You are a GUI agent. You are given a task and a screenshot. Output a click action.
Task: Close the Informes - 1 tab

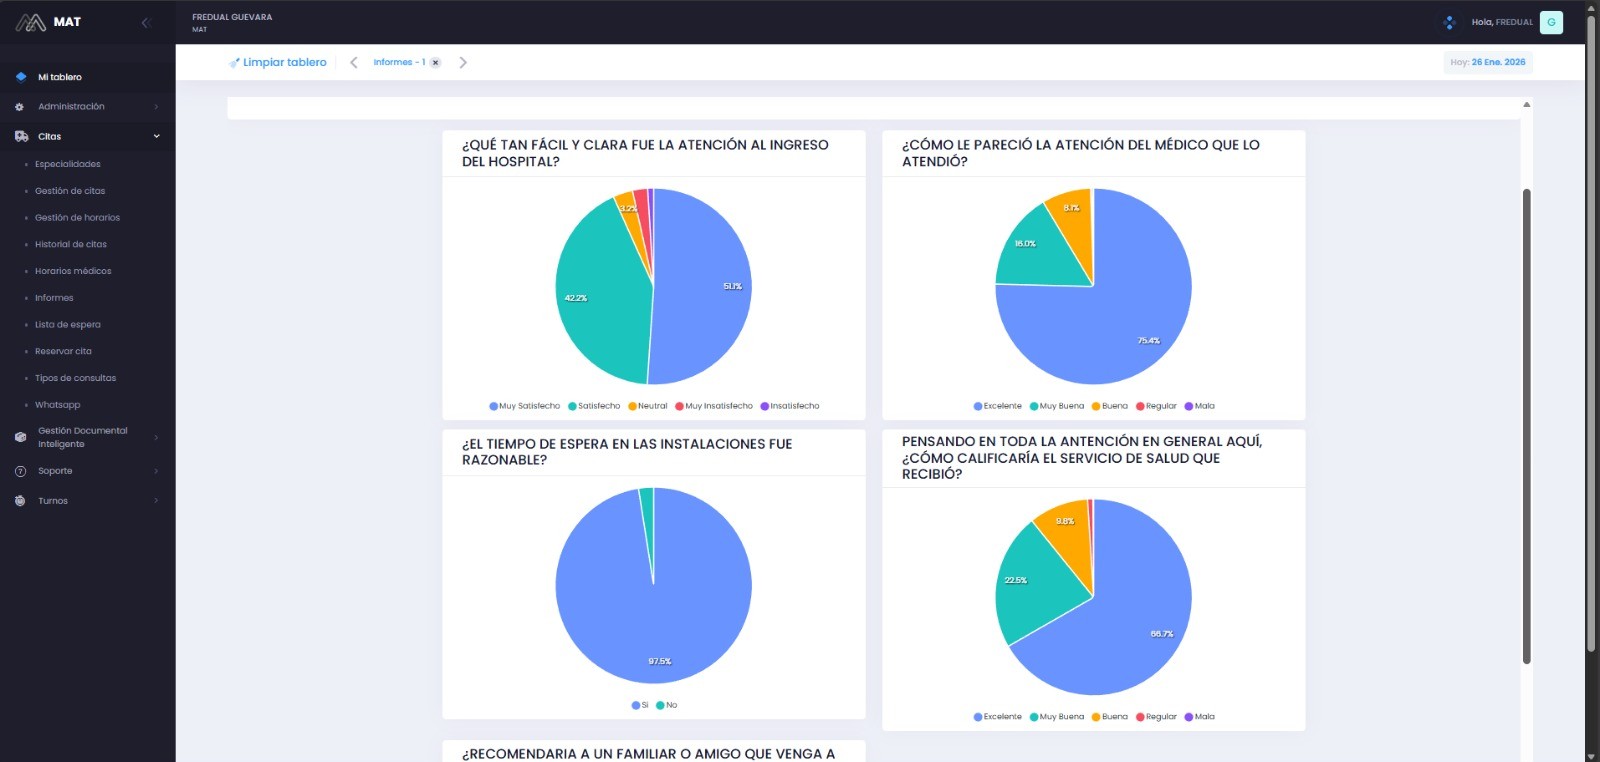tap(436, 62)
